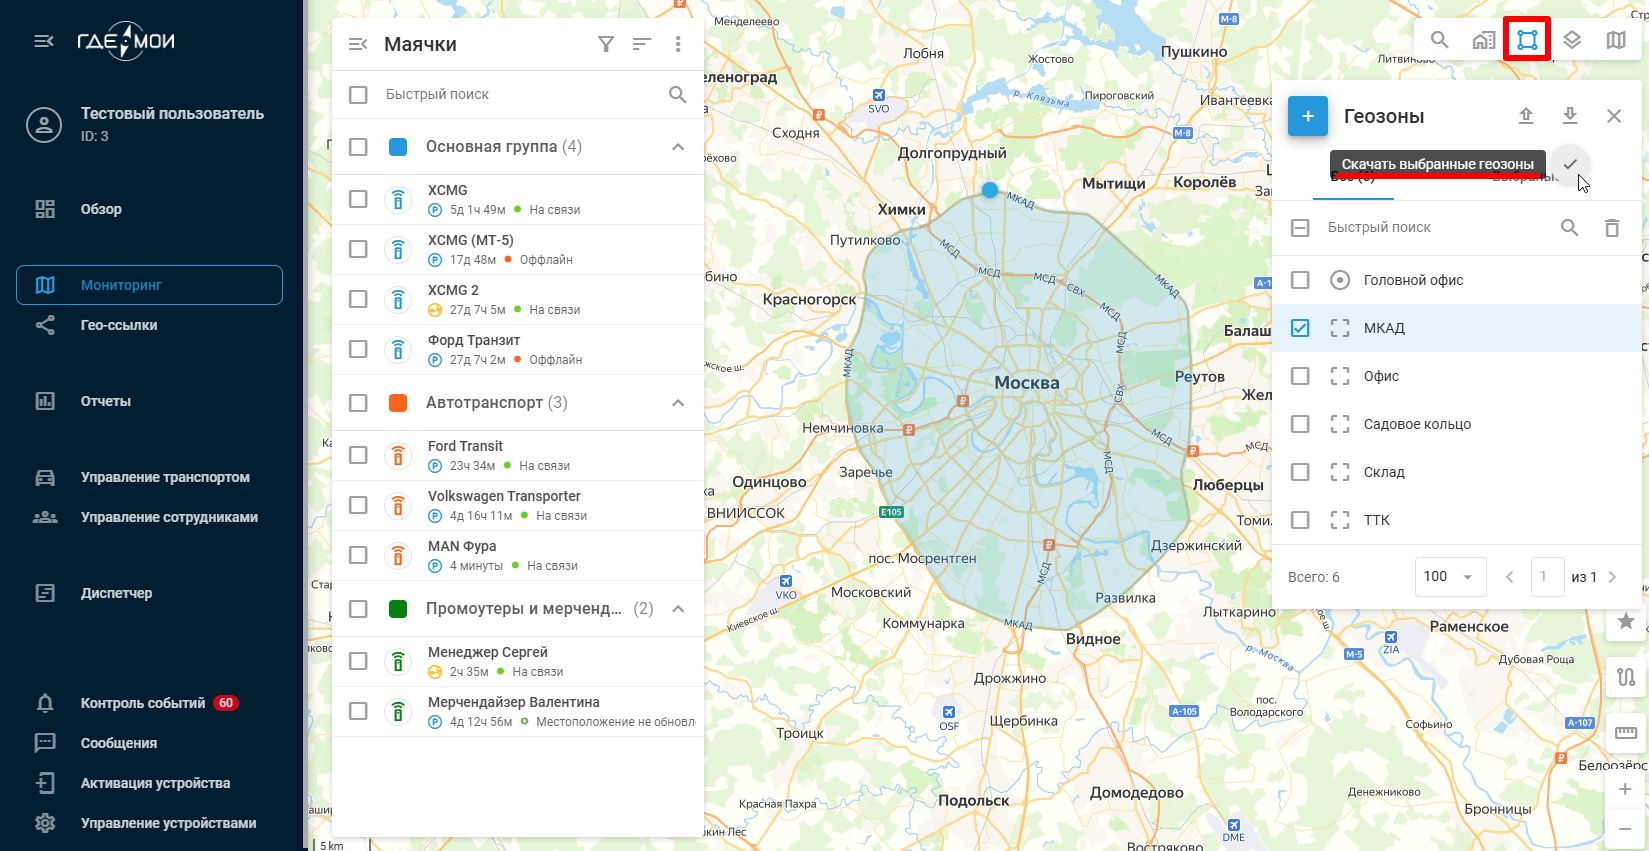
Task: Collapse the Автотранспорт group chevron
Action: tap(678, 403)
